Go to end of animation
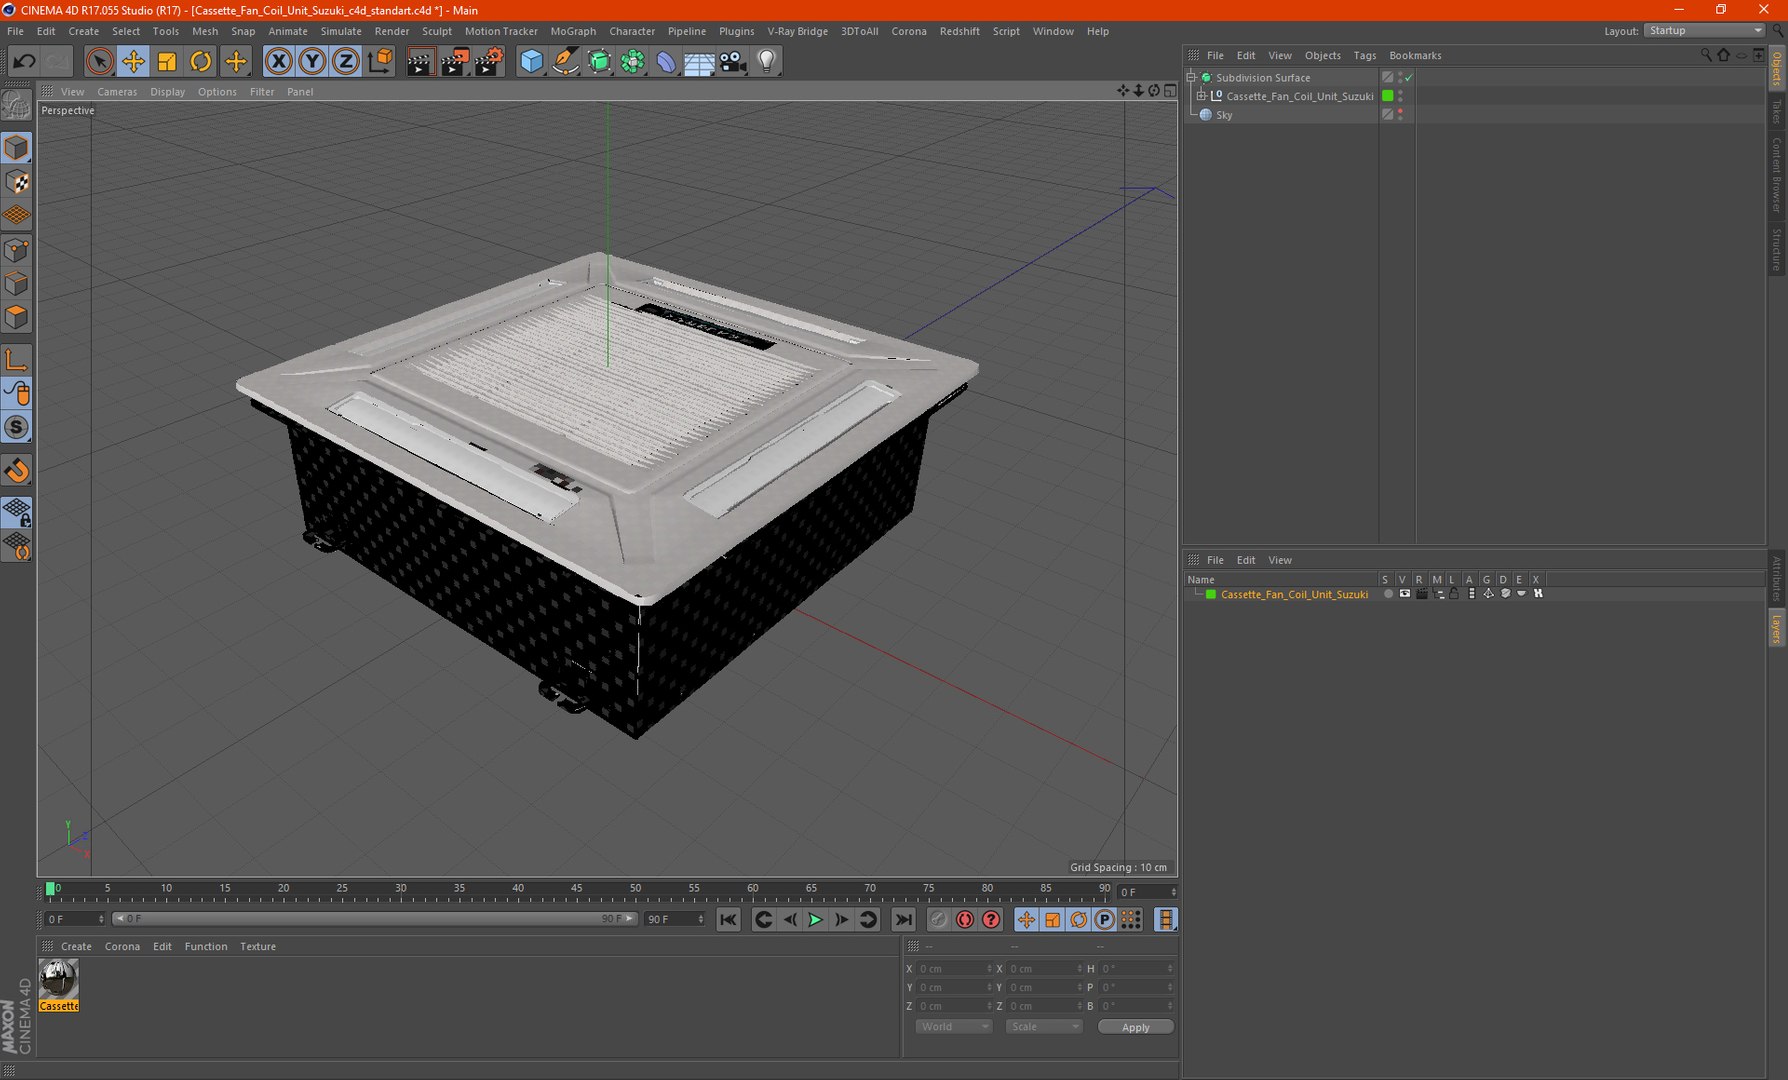 click(x=903, y=920)
